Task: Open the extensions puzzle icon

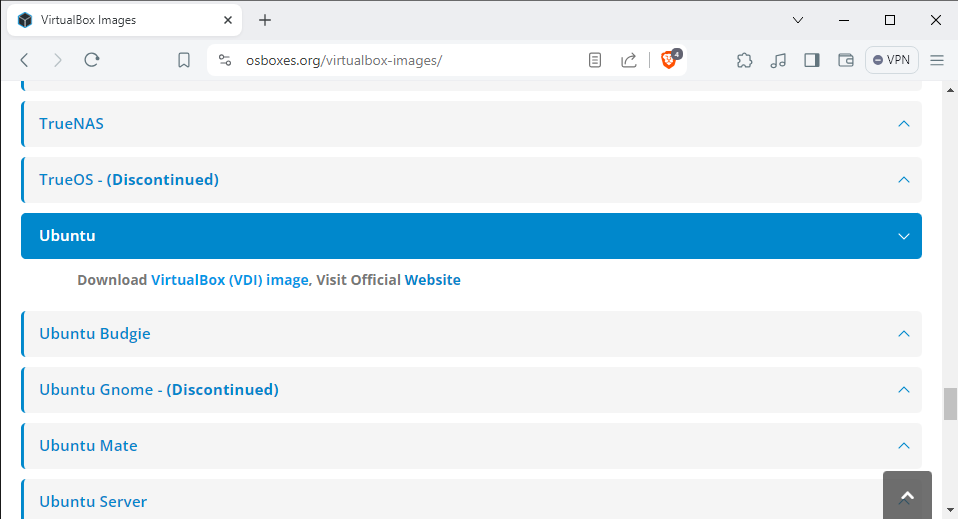Action: click(x=744, y=60)
